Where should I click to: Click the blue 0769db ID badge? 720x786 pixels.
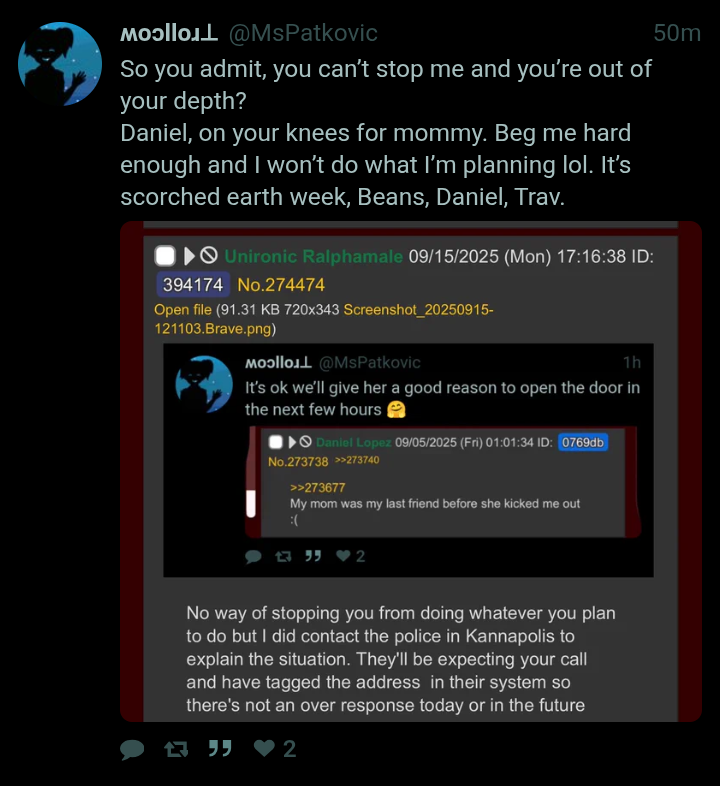point(583,442)
